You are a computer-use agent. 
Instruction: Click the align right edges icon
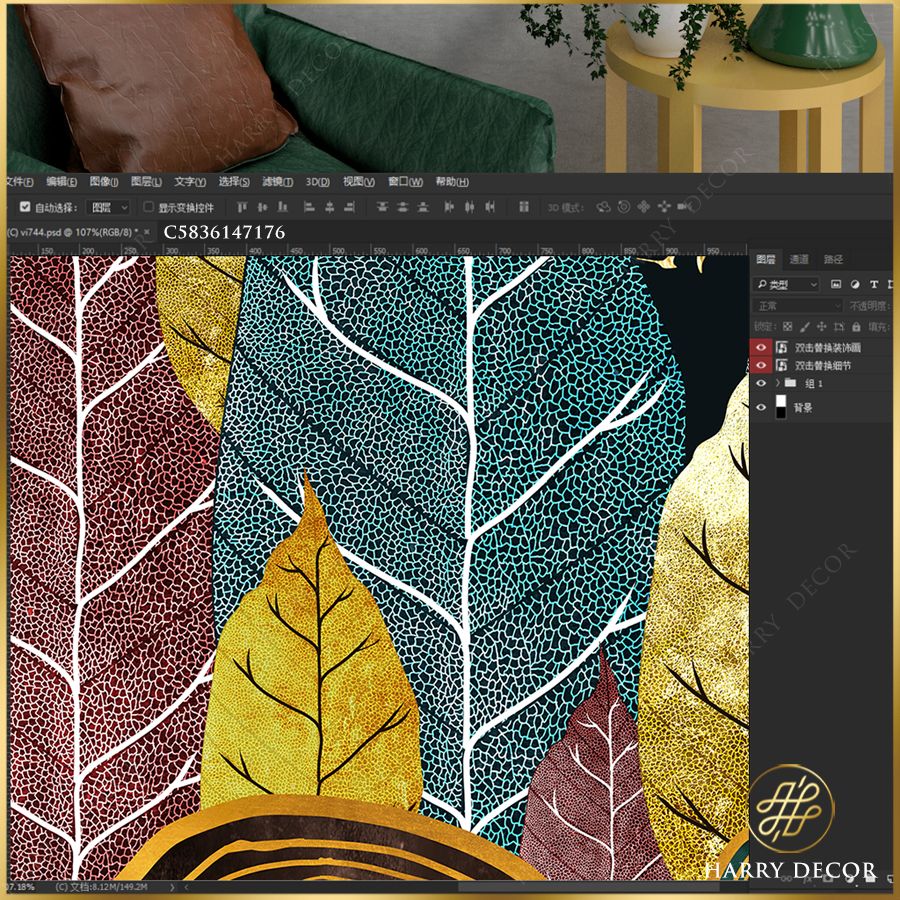[x=350, y=207]
